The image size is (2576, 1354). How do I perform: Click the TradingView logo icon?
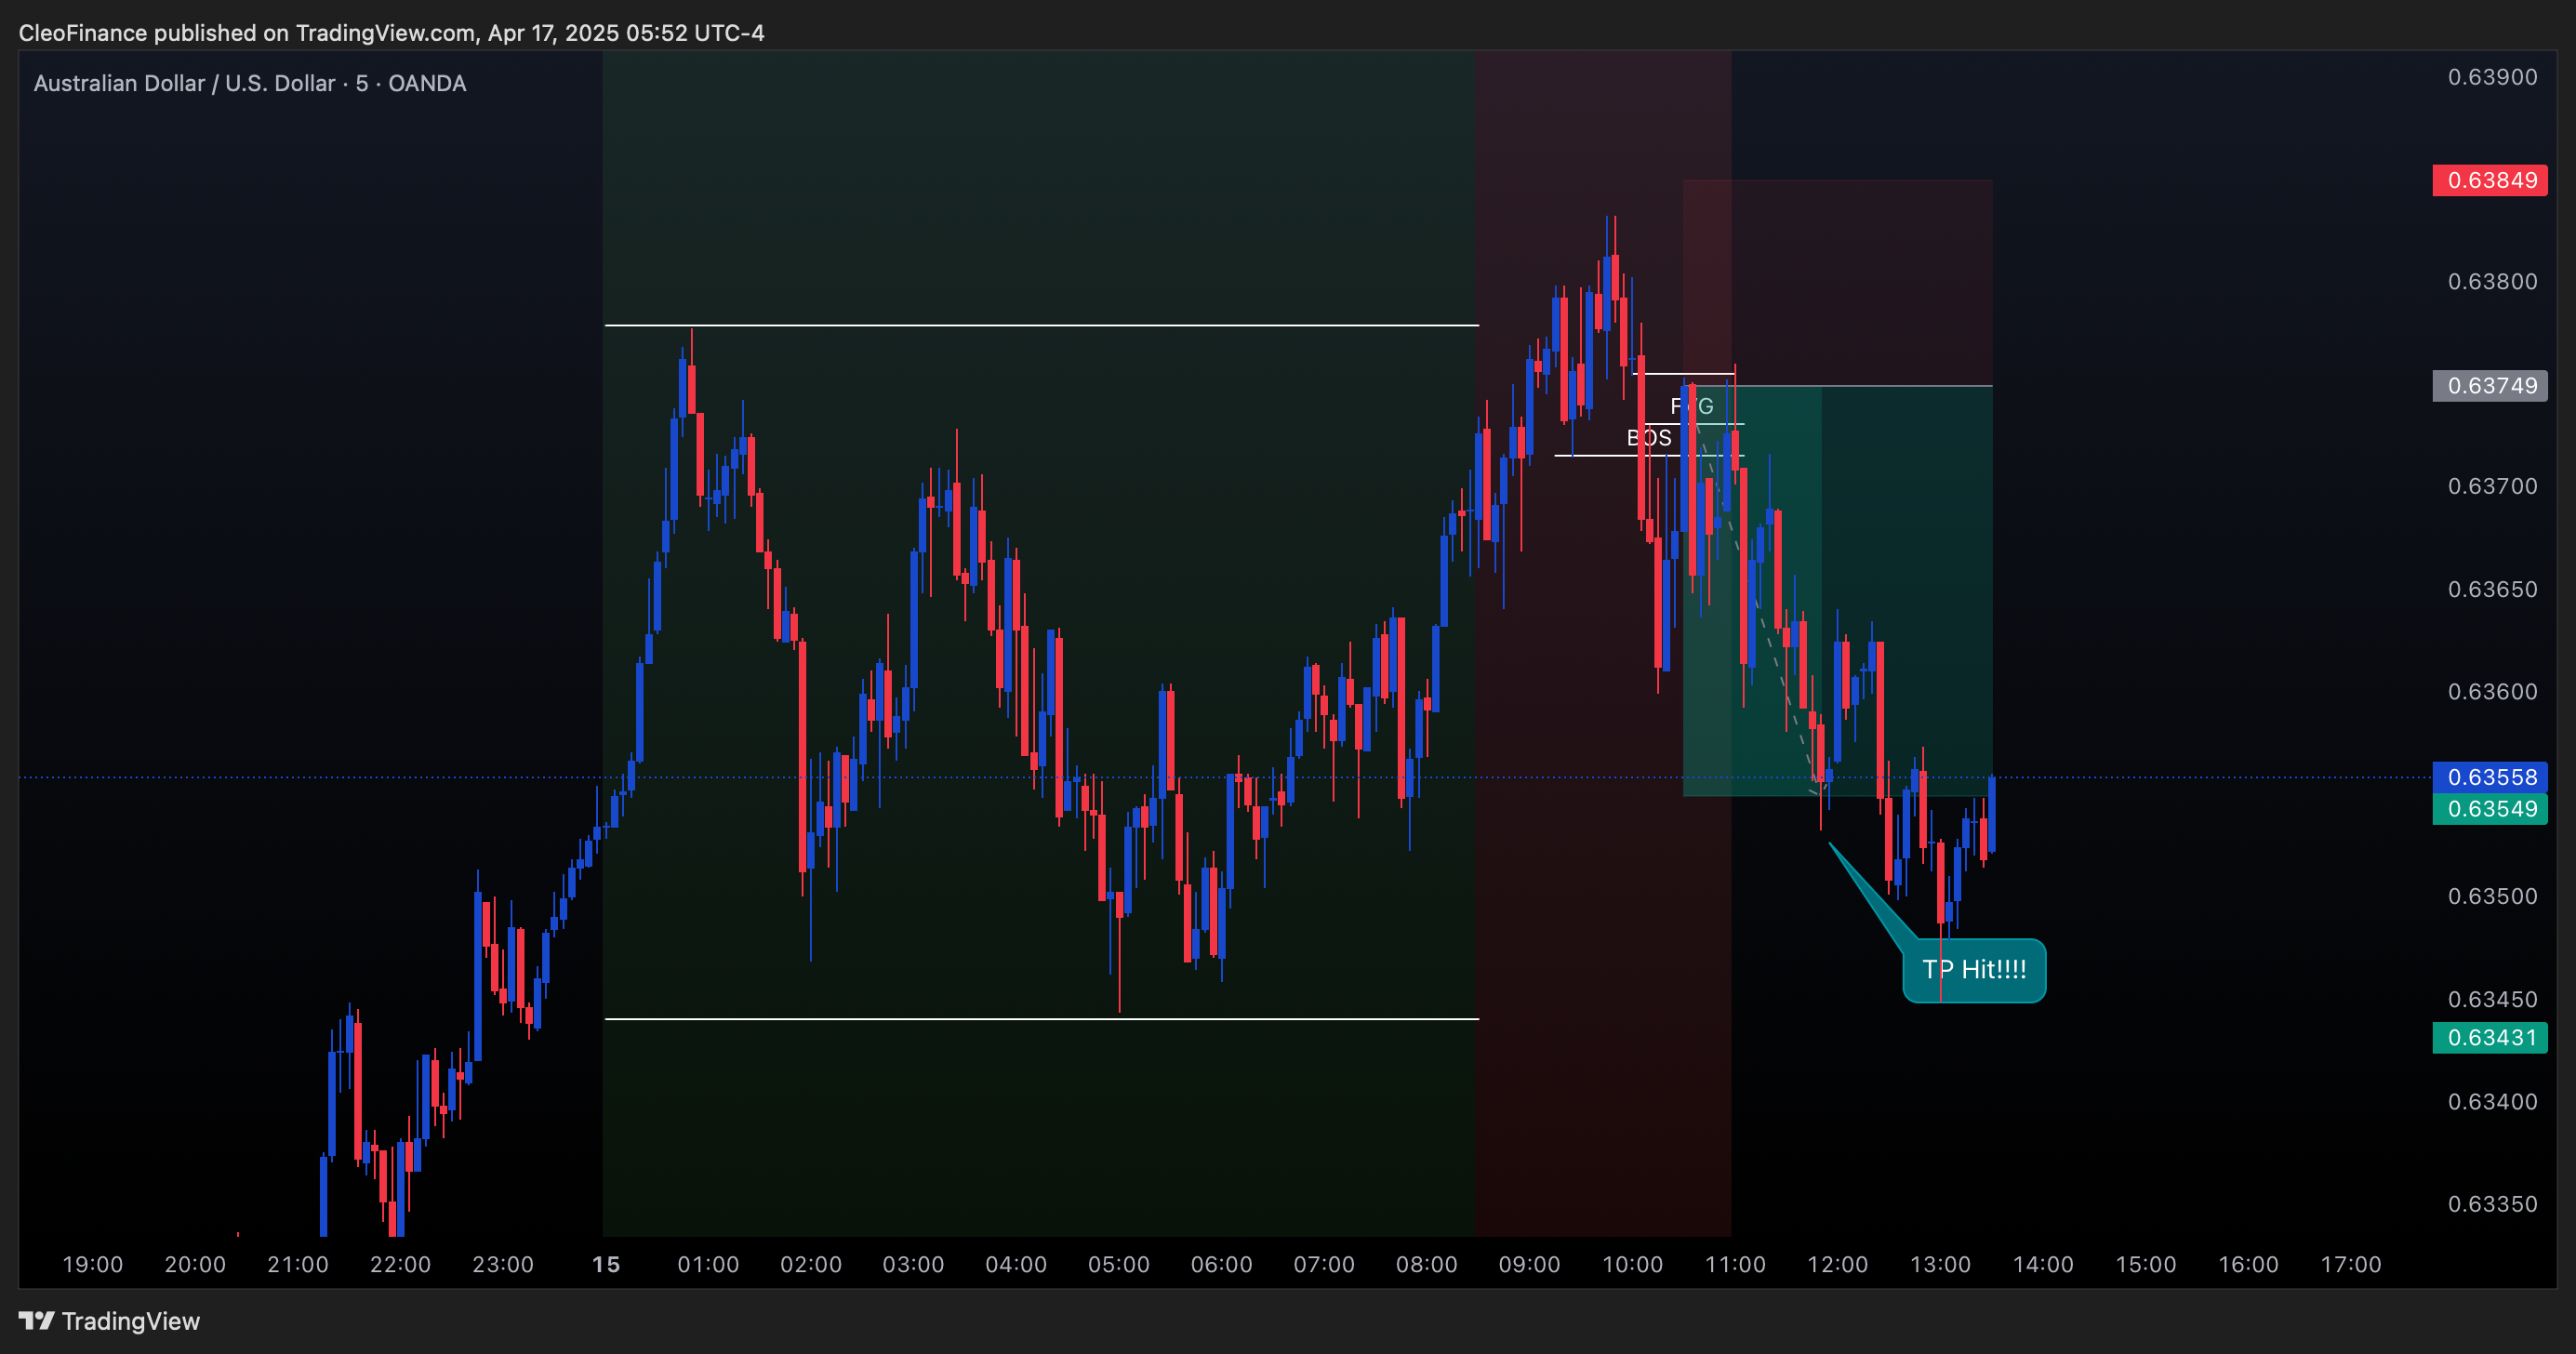click(x=37, y=1321)
